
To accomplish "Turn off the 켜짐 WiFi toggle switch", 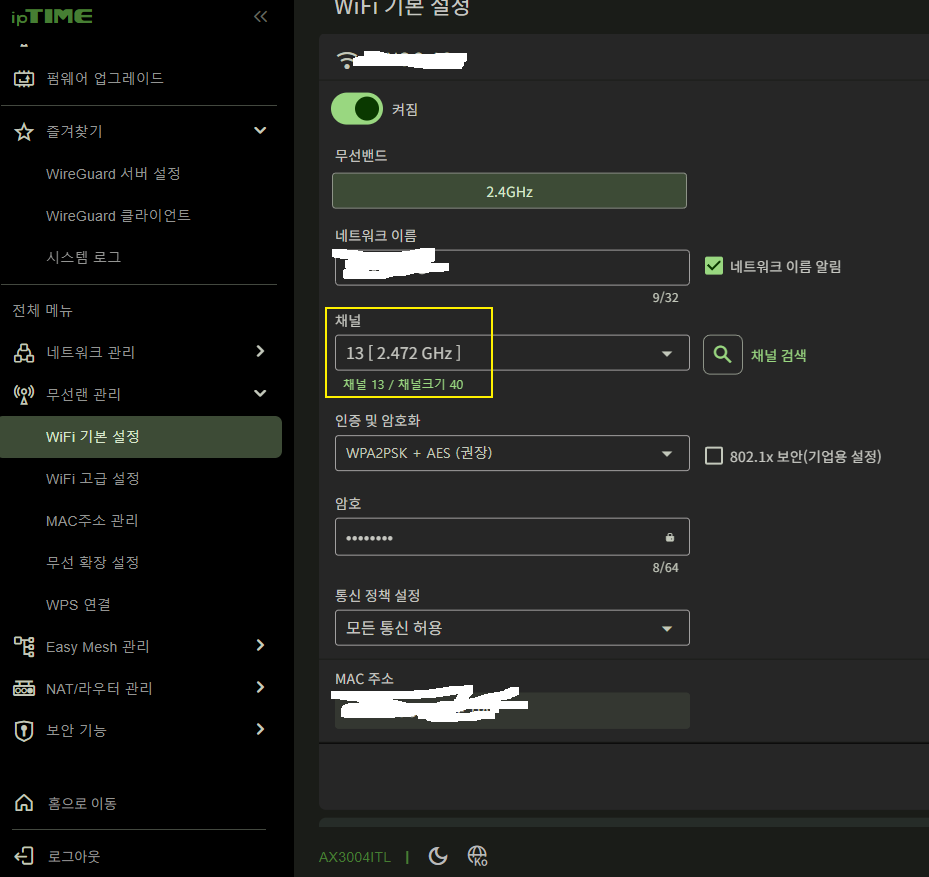I will 357,108.
